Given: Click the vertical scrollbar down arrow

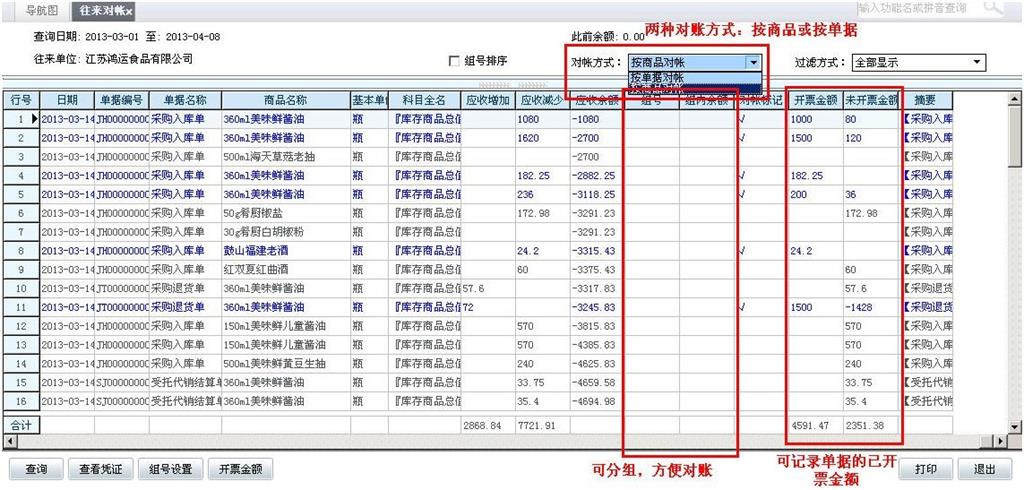Looking at the screenshot, I should click(1014, 427).
